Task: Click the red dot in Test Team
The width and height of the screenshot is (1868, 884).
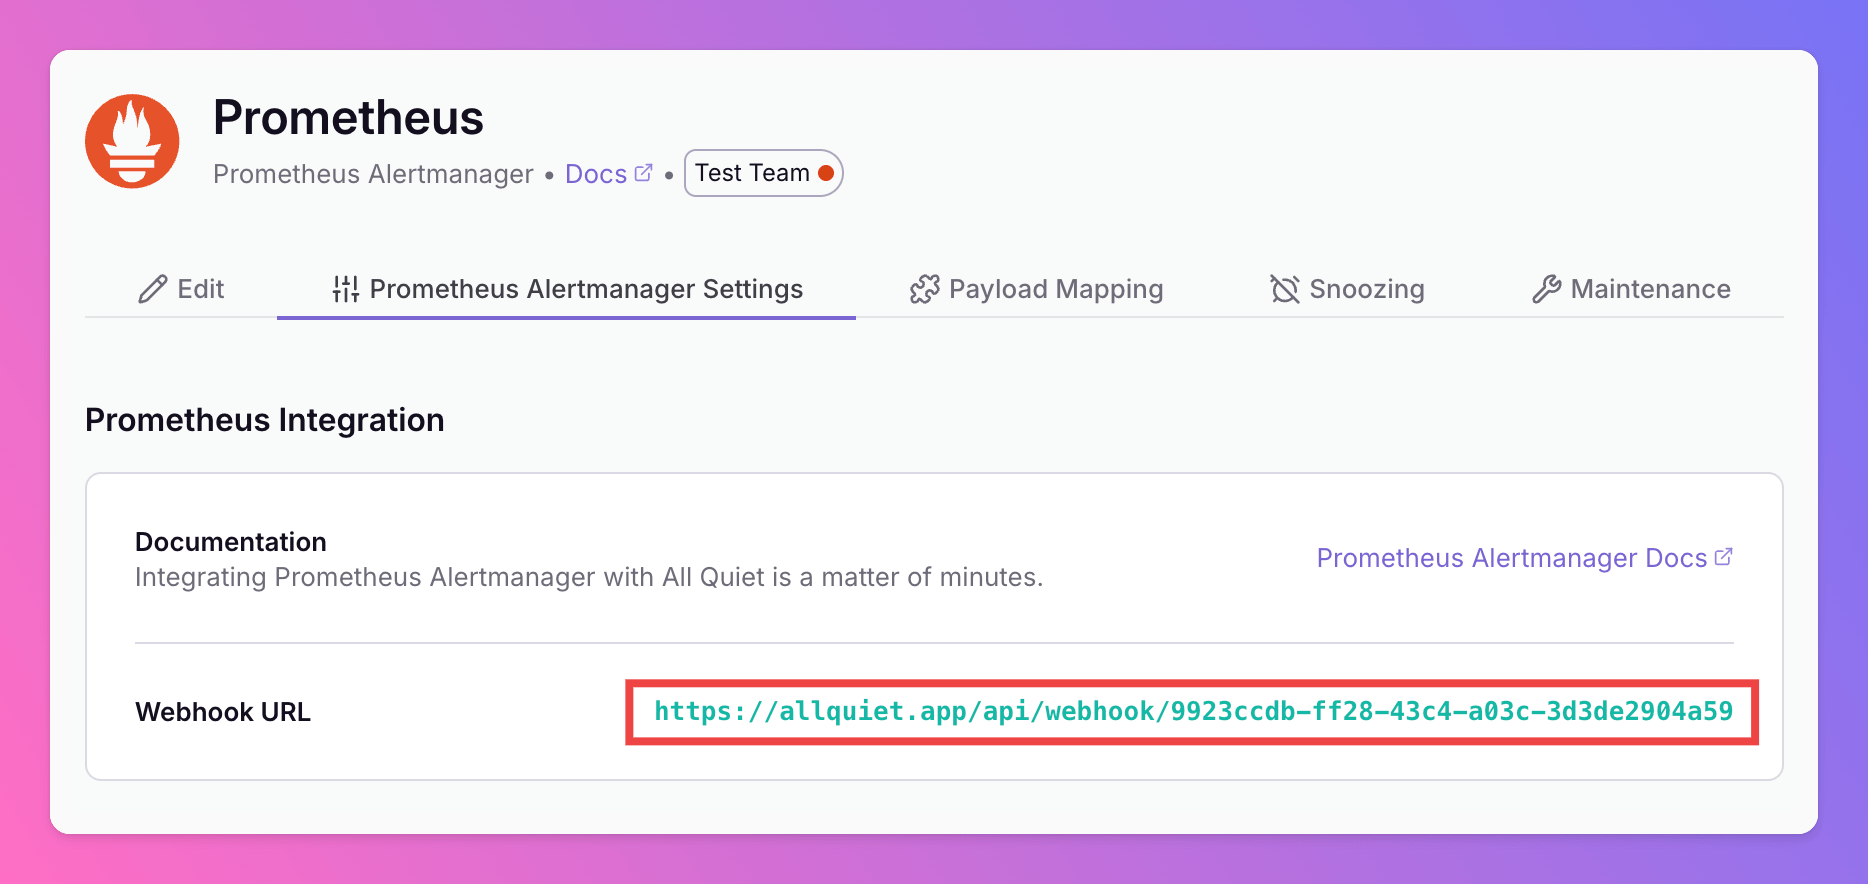Action: pos(826,173)
